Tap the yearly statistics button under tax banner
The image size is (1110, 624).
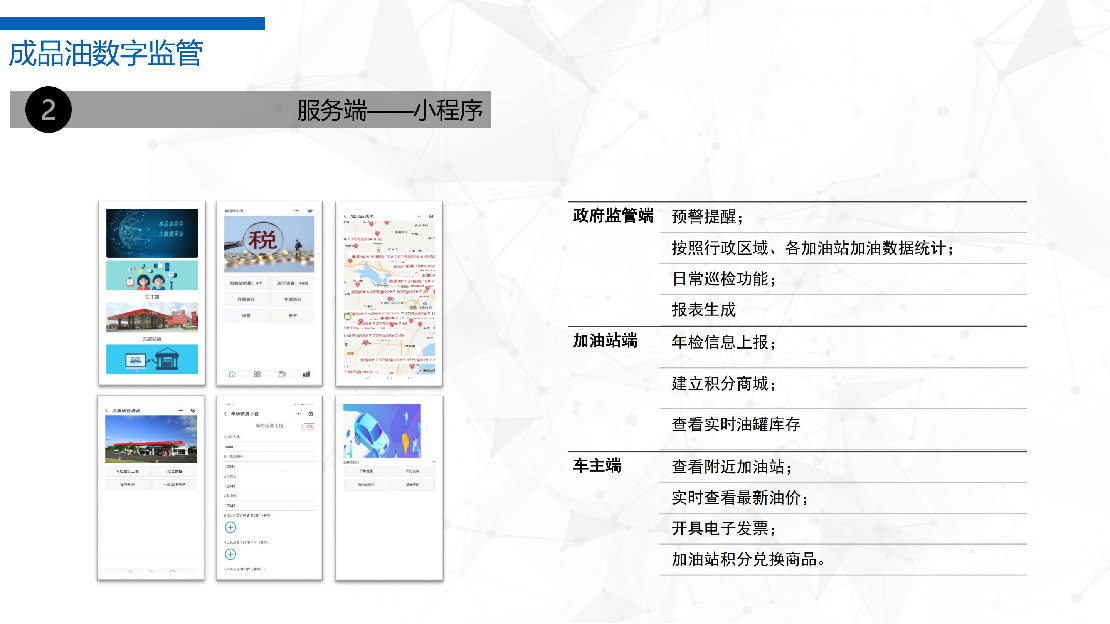pos(291,299)
